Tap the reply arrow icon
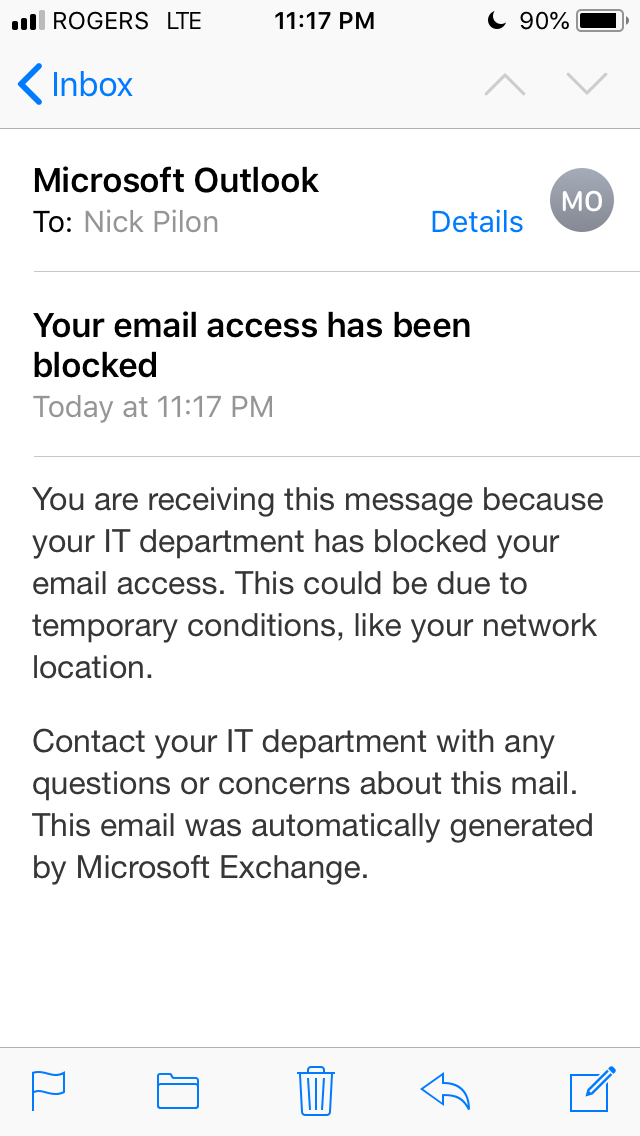640x1136 pixels. pyautogui.click(x=445, y=1090)
